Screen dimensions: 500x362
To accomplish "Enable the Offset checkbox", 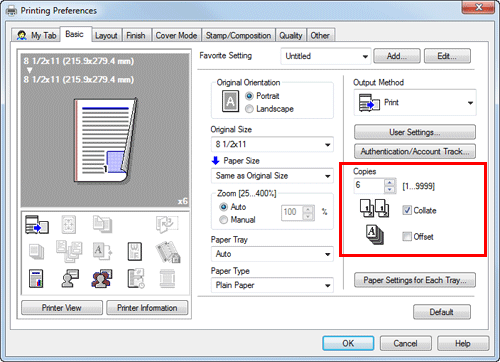I will tap(407, 237).
